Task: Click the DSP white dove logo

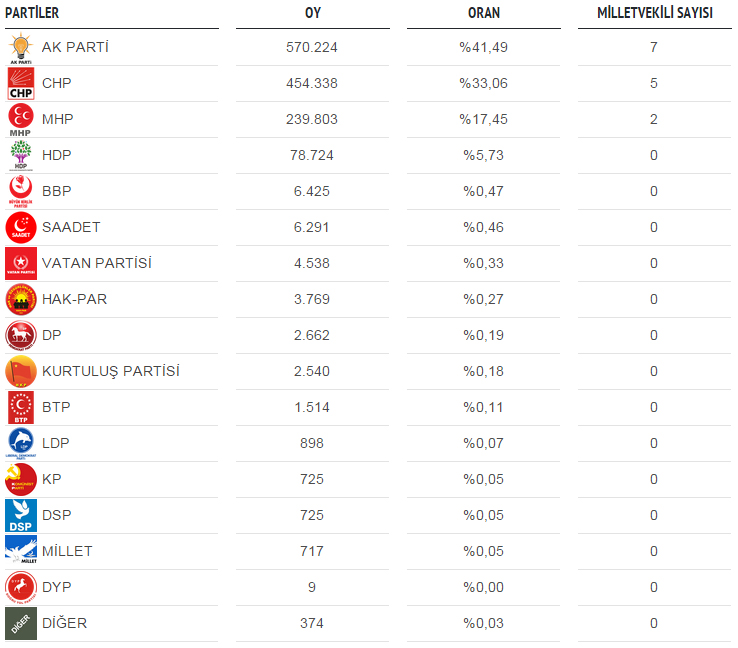Action: click(21, 516)
